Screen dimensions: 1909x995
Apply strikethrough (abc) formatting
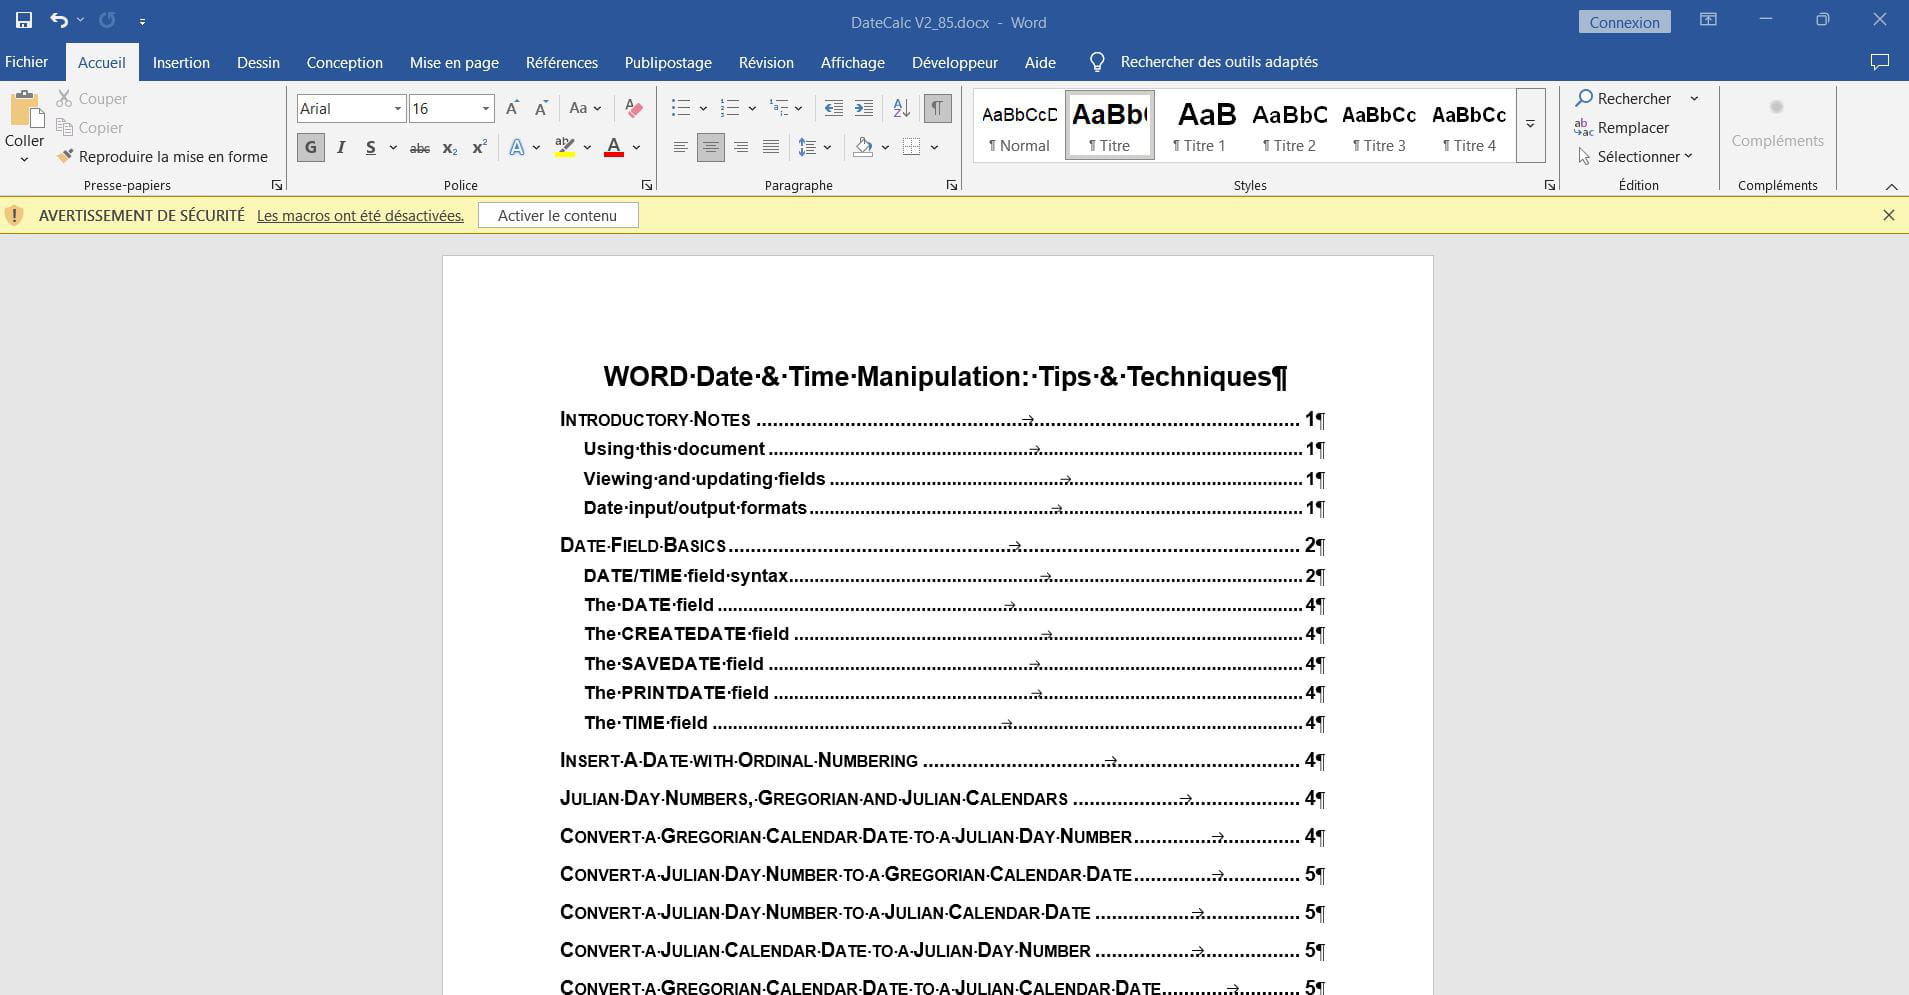[420, 148]
